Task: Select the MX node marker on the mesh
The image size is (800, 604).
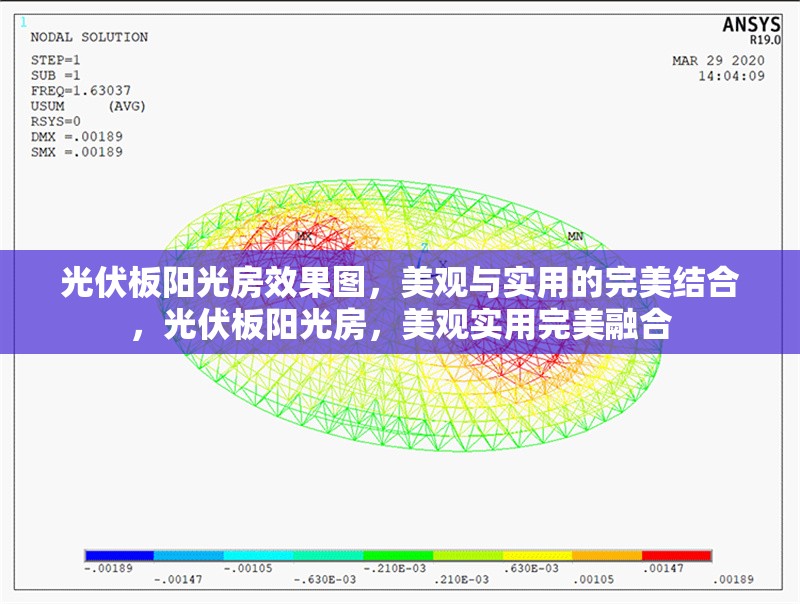Action: (302, 236)
